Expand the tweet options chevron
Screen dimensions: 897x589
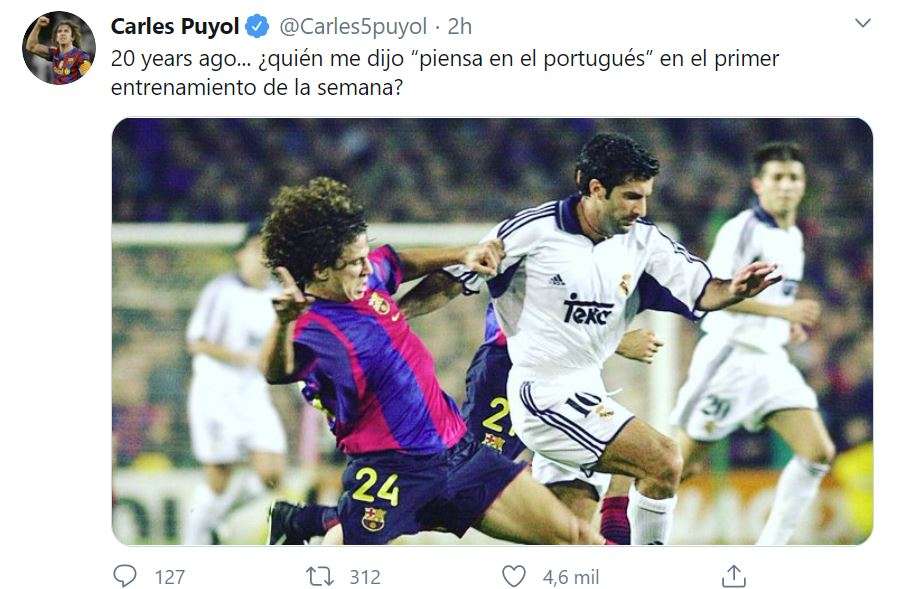pos(862,23)
